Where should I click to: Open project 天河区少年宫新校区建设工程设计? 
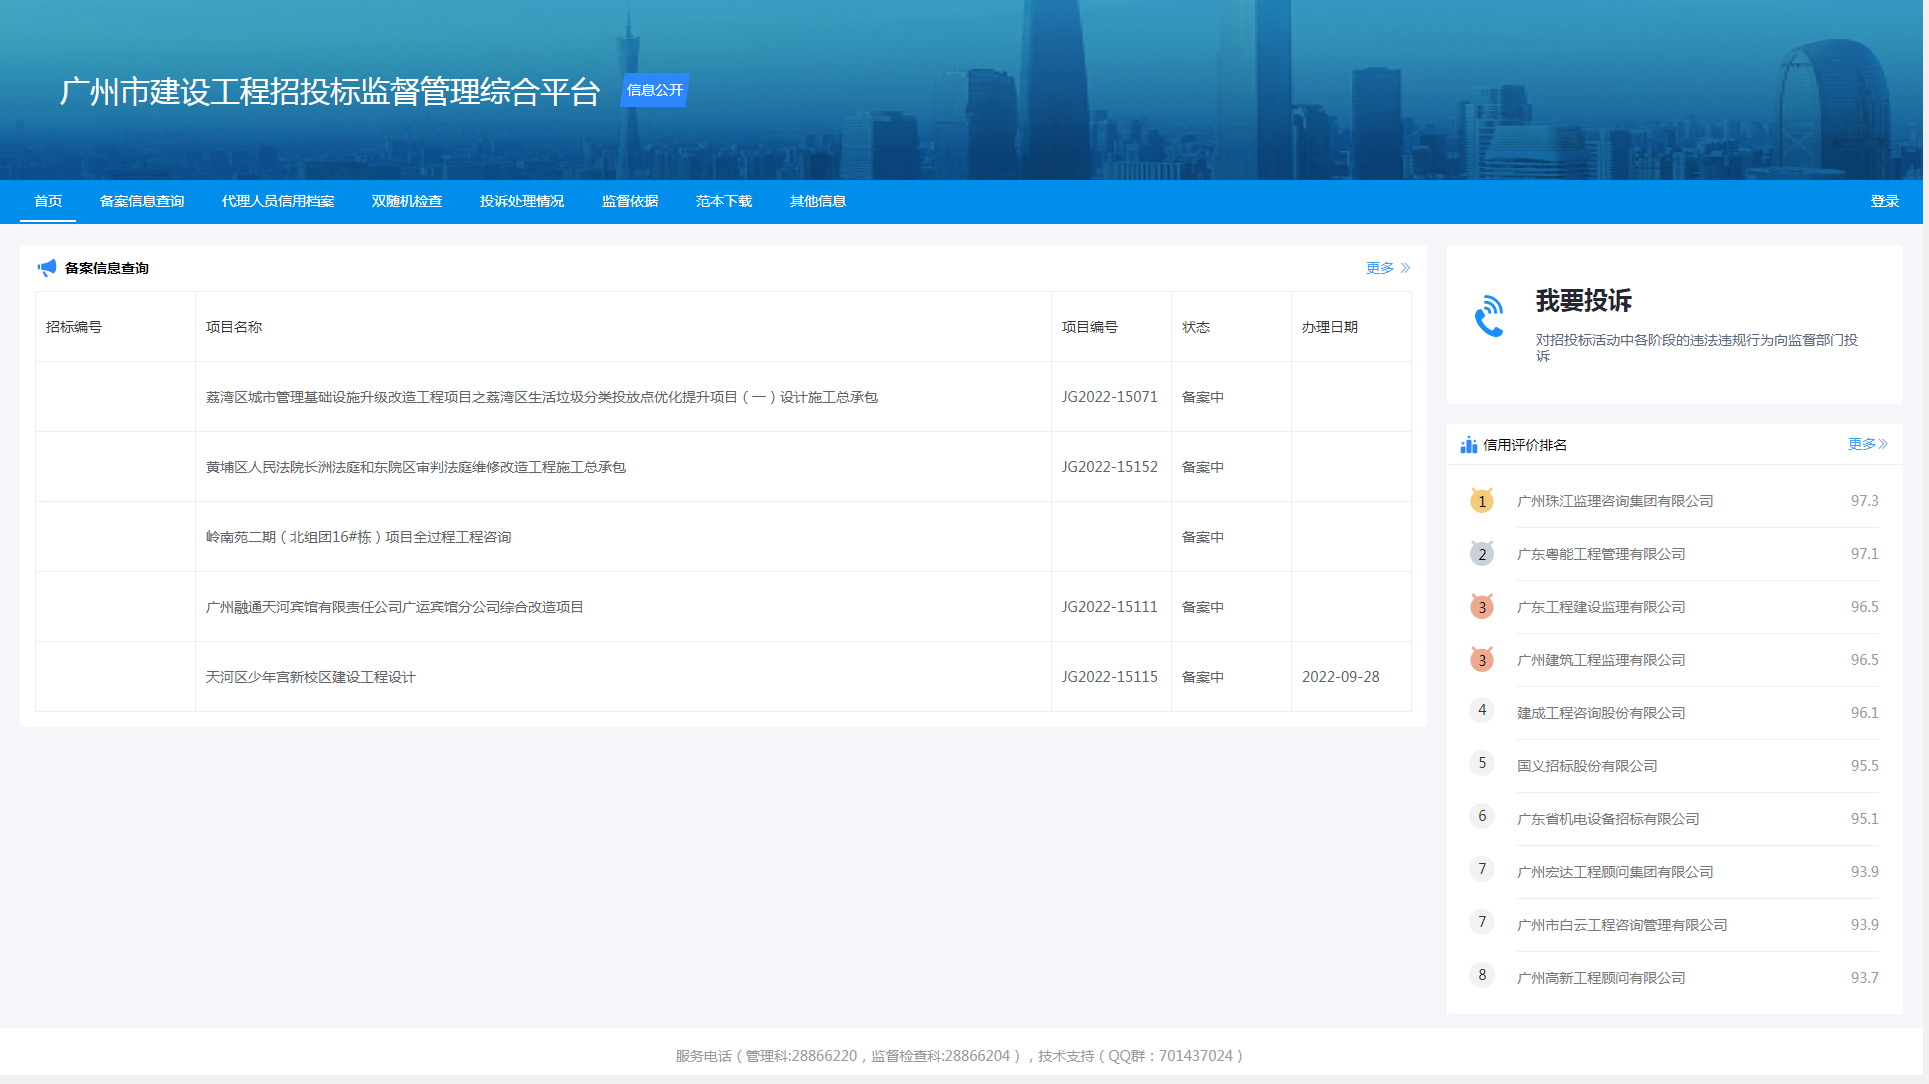[310, 677]
